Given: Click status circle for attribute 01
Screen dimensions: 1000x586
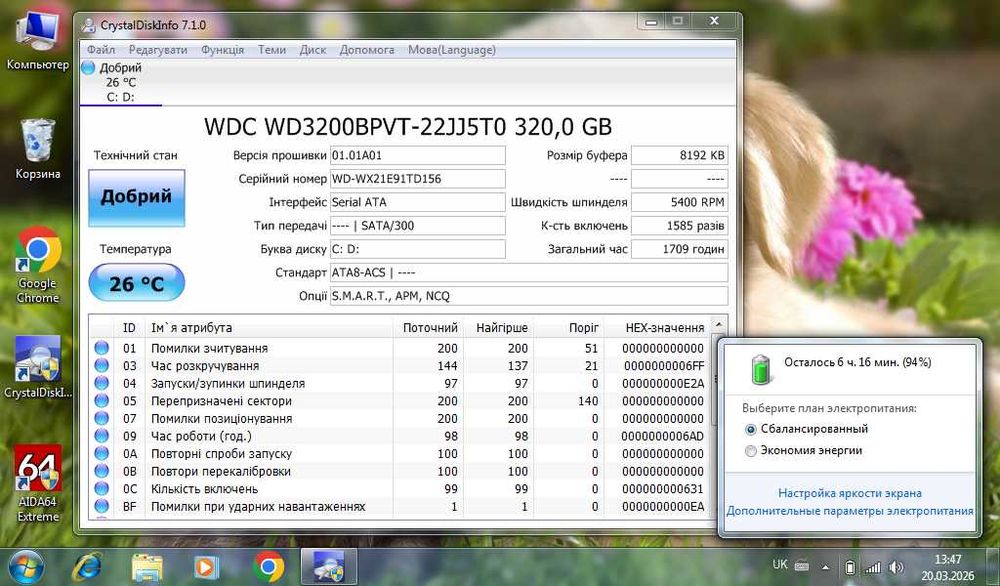Looking at the screenshot, I should pos(101,348).
